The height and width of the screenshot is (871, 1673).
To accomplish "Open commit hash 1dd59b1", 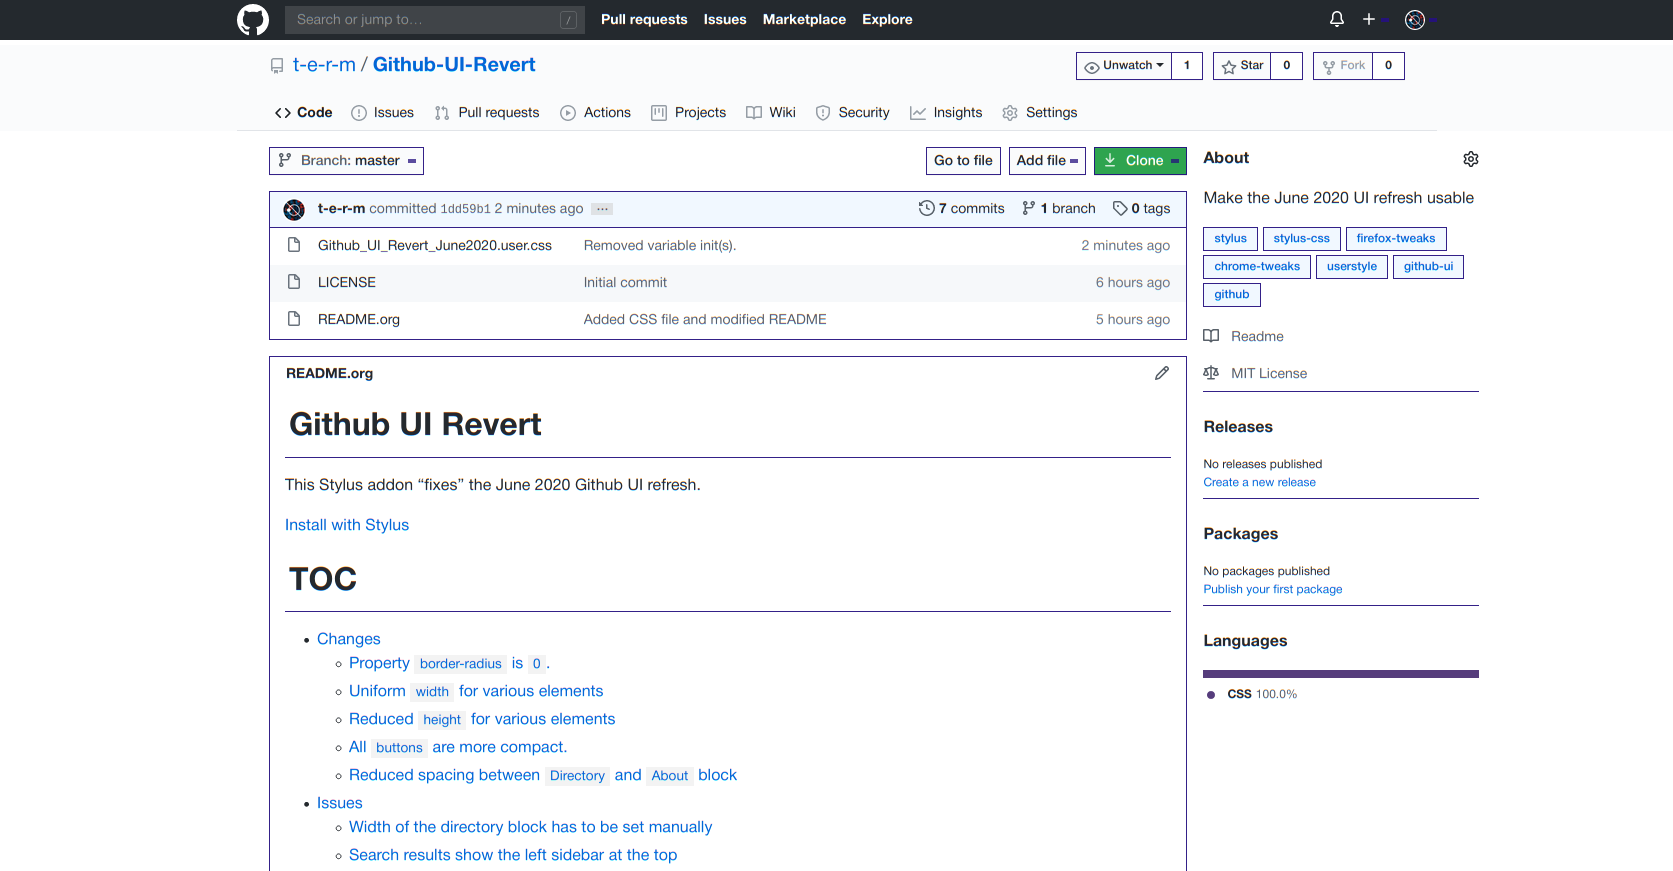I will (x=465, y=209).
